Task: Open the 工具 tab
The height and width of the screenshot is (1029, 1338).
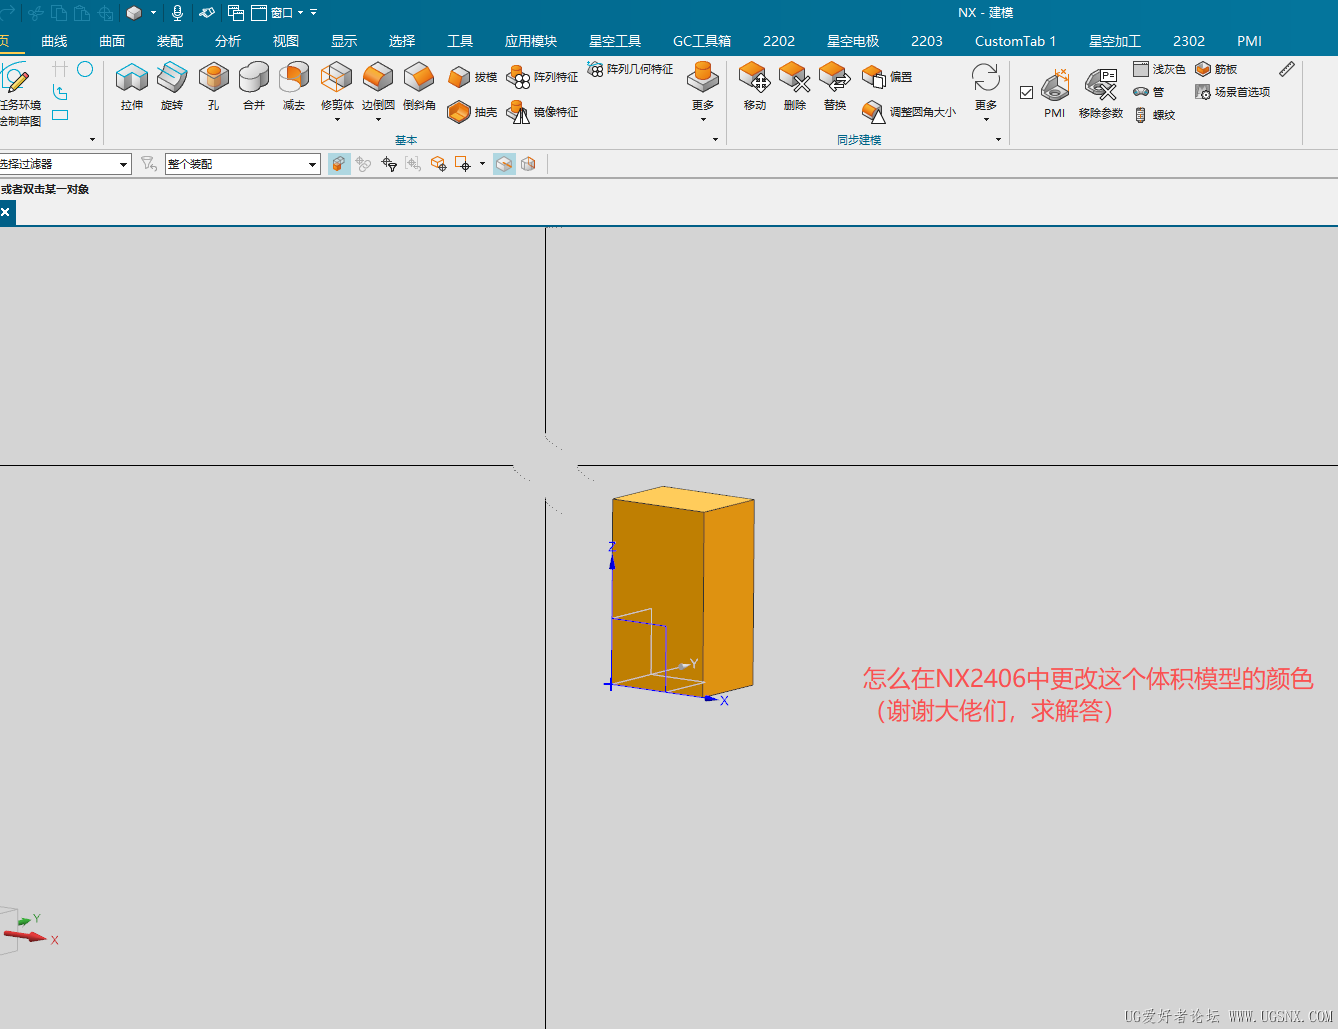Action: coord(460,41)
